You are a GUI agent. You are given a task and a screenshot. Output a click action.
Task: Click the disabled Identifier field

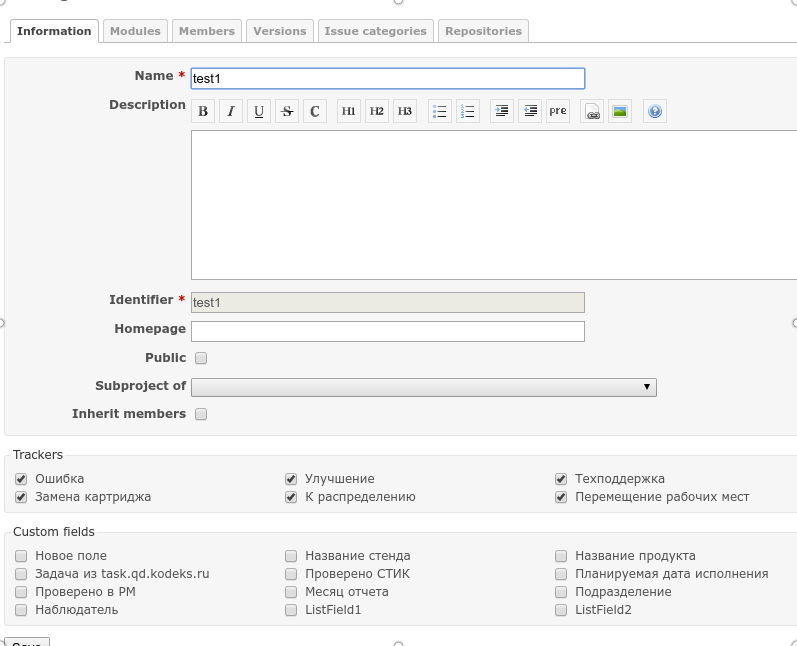(388, 302)
